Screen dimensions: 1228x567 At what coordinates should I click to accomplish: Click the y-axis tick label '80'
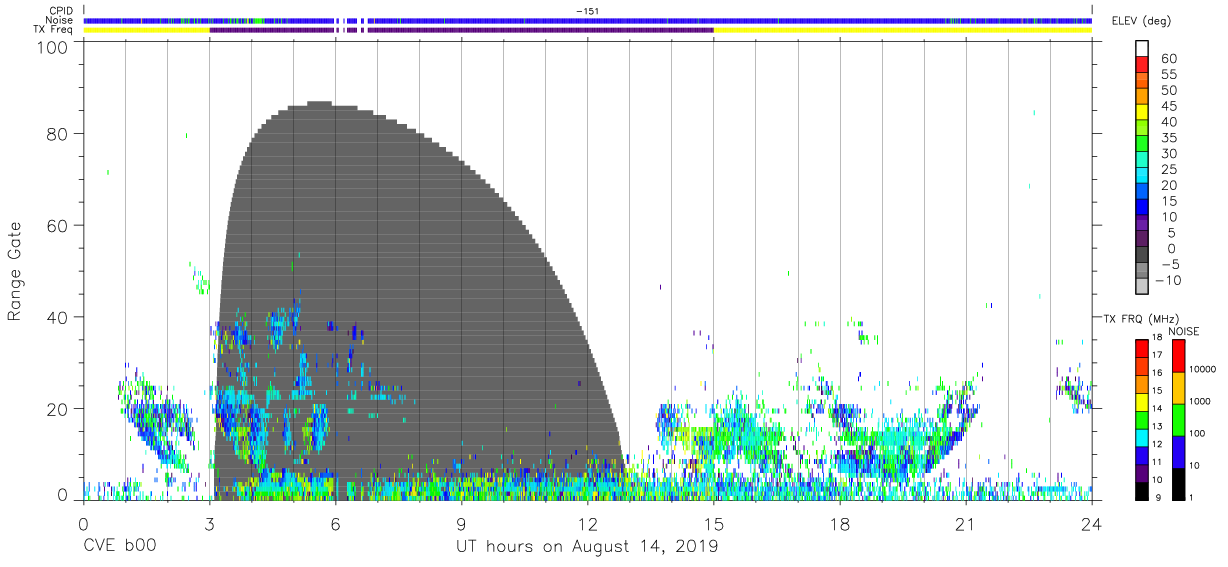[x=57, y=133]
